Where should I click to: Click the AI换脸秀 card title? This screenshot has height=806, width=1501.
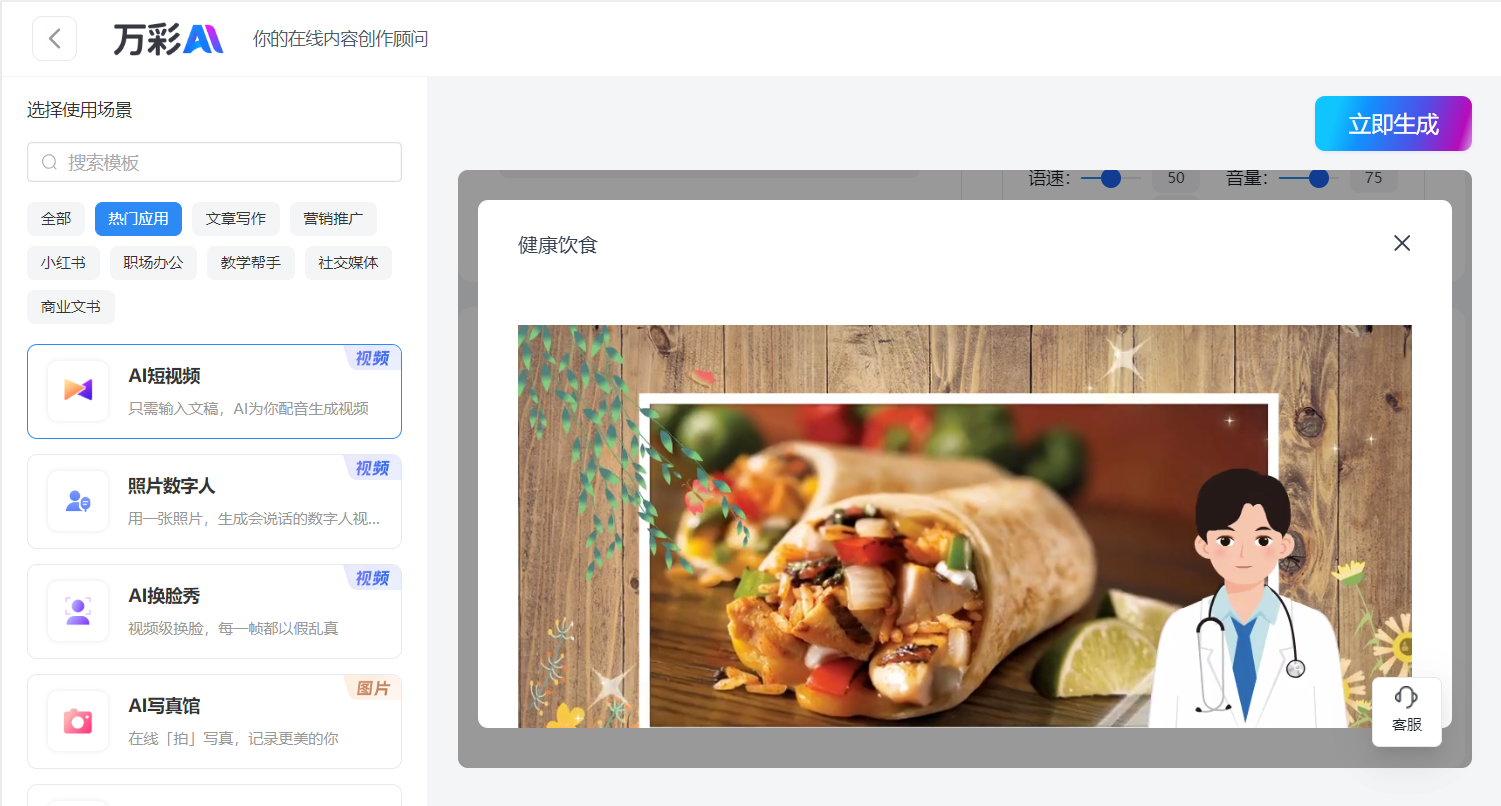click(164, 596)
